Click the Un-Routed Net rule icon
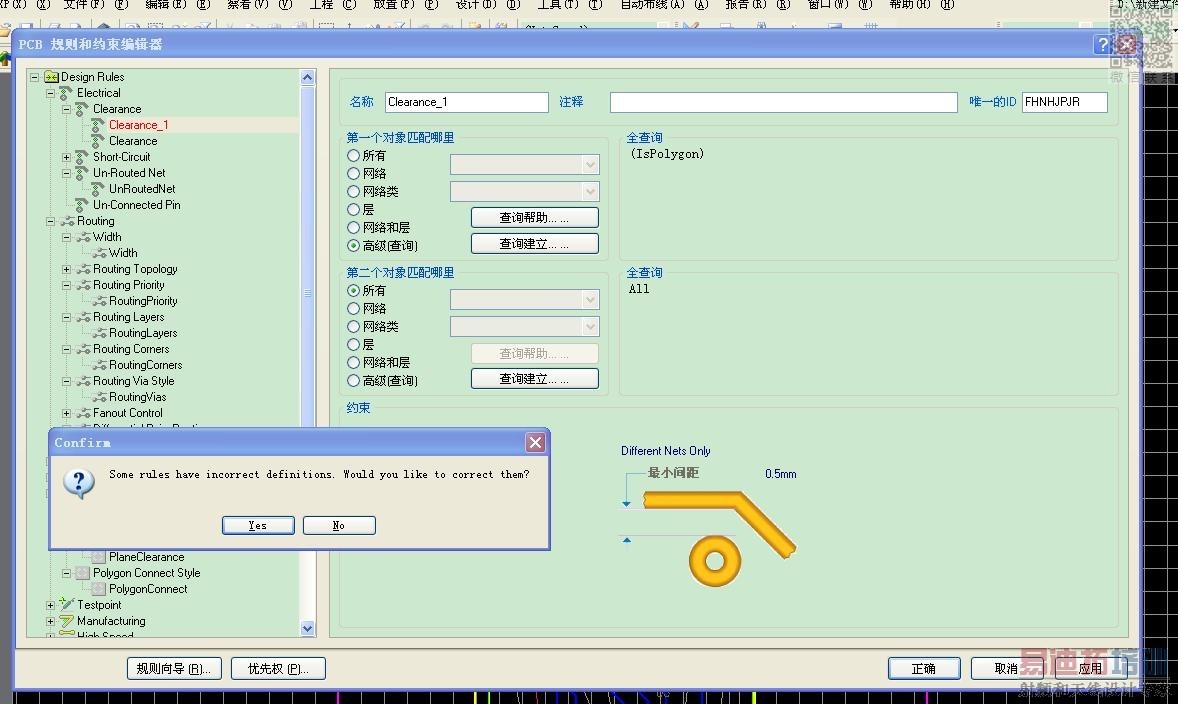The image size is (1178, 704). click(x=83, y=173)
